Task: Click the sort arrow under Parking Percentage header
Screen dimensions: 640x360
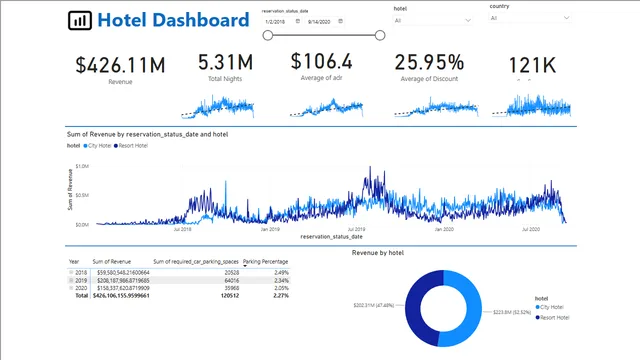Action: [x=245, y=266]
